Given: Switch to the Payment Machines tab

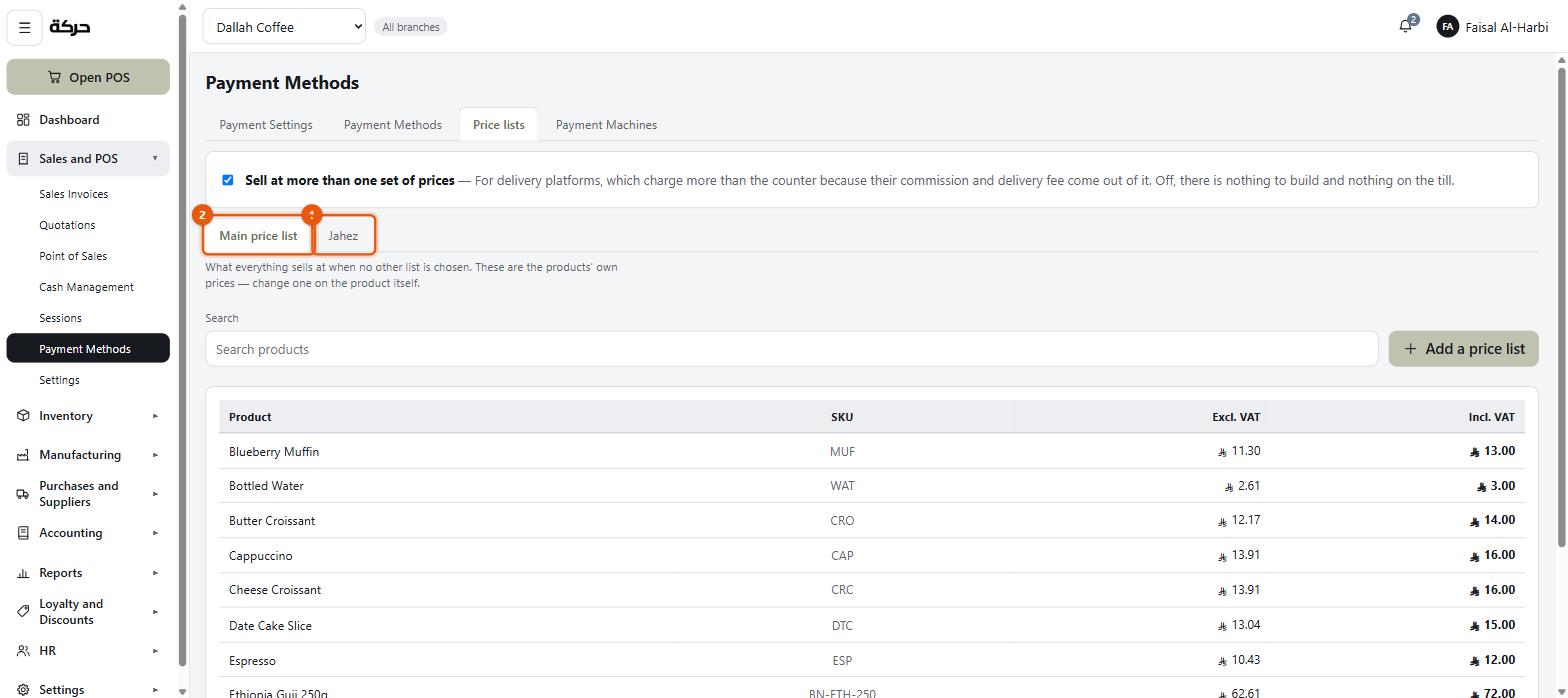Looking at the screenshot, I should 606,125.
